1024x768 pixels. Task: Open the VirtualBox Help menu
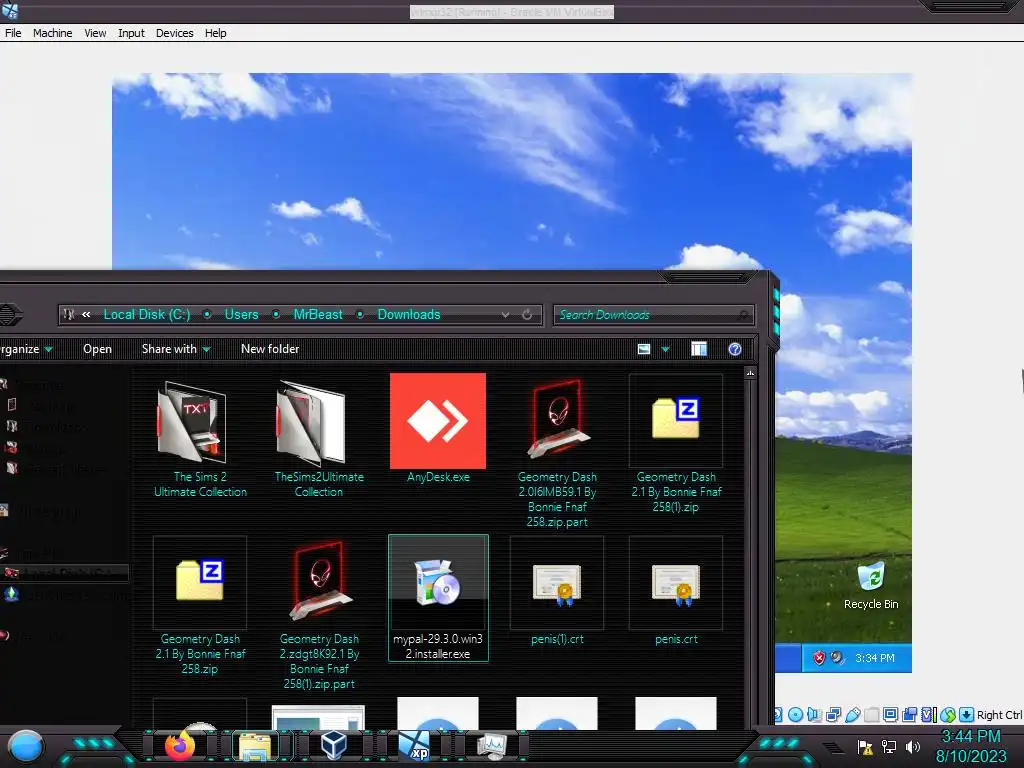(x=216, y=33)
